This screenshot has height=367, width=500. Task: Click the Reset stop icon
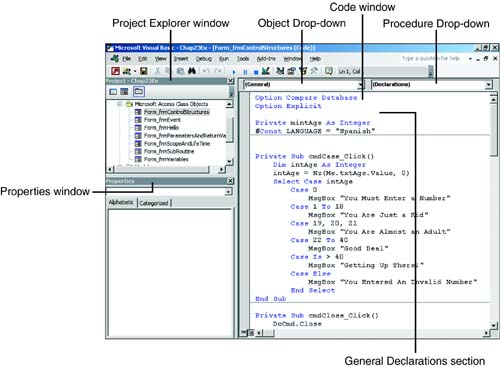pyautogui.click(x=256, y=72)
